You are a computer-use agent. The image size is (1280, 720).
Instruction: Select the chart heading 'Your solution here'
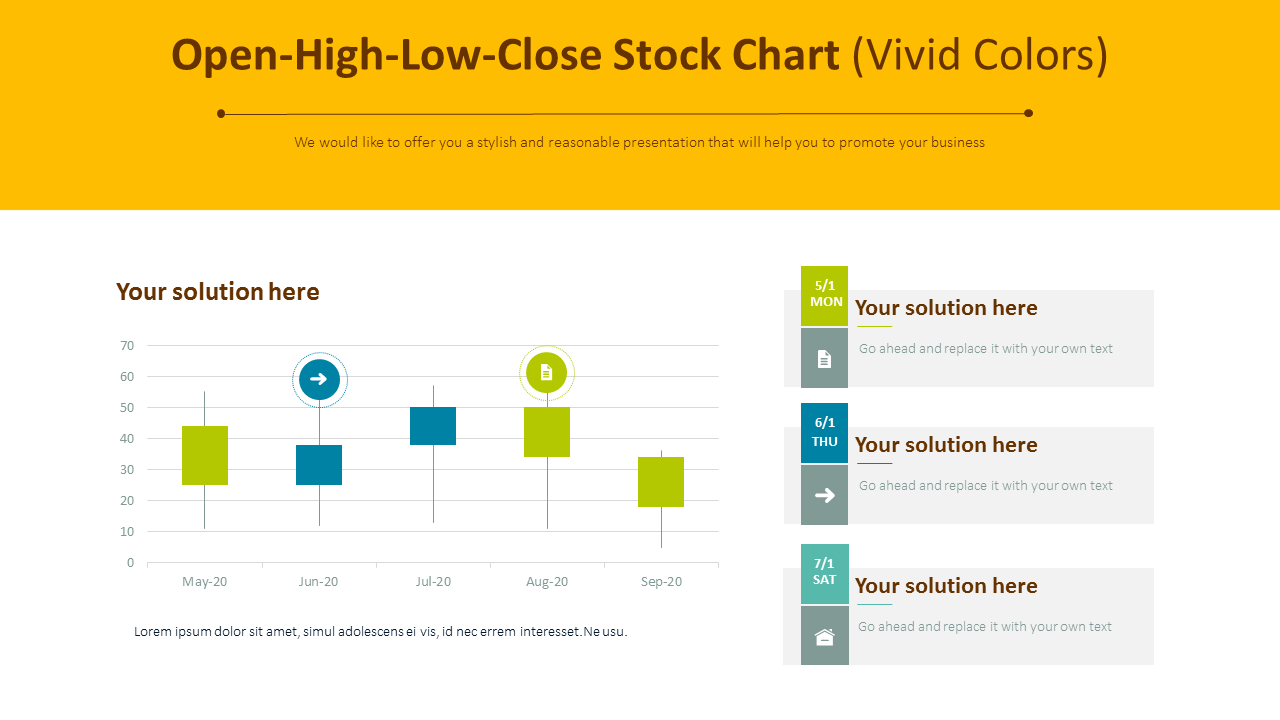click(x=218, y=292)
